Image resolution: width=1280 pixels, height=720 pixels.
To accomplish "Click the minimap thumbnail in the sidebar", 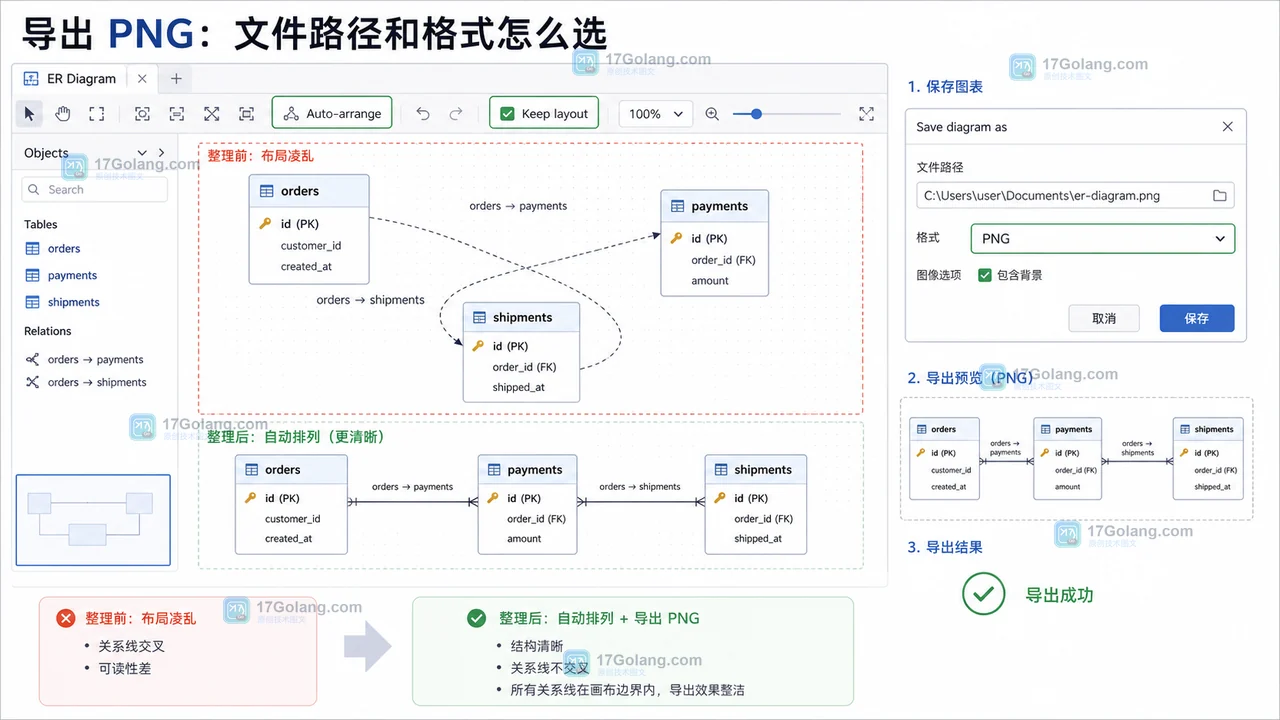I will click(x=93, y=520).
